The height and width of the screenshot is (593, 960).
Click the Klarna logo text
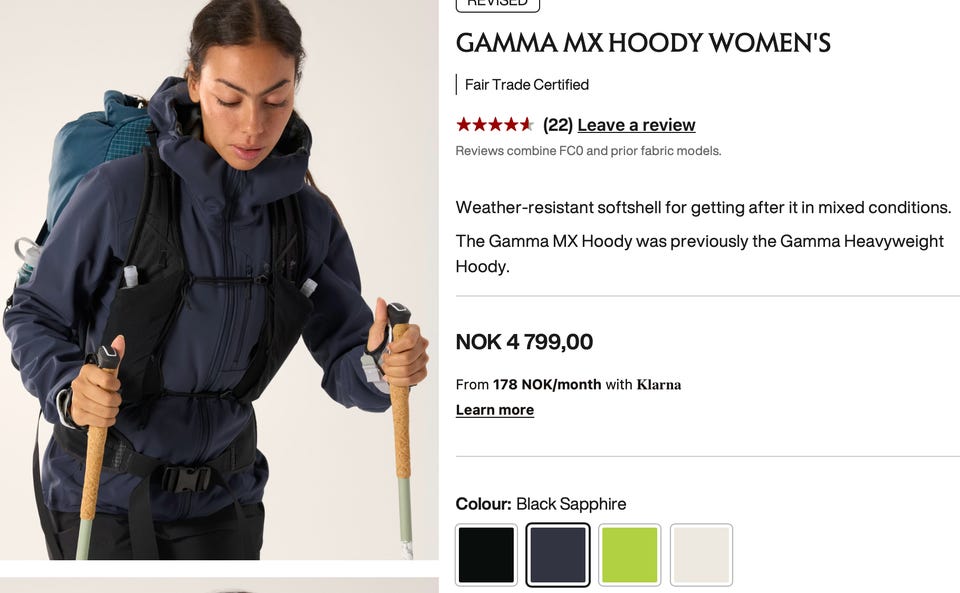(x=659, y=384)
